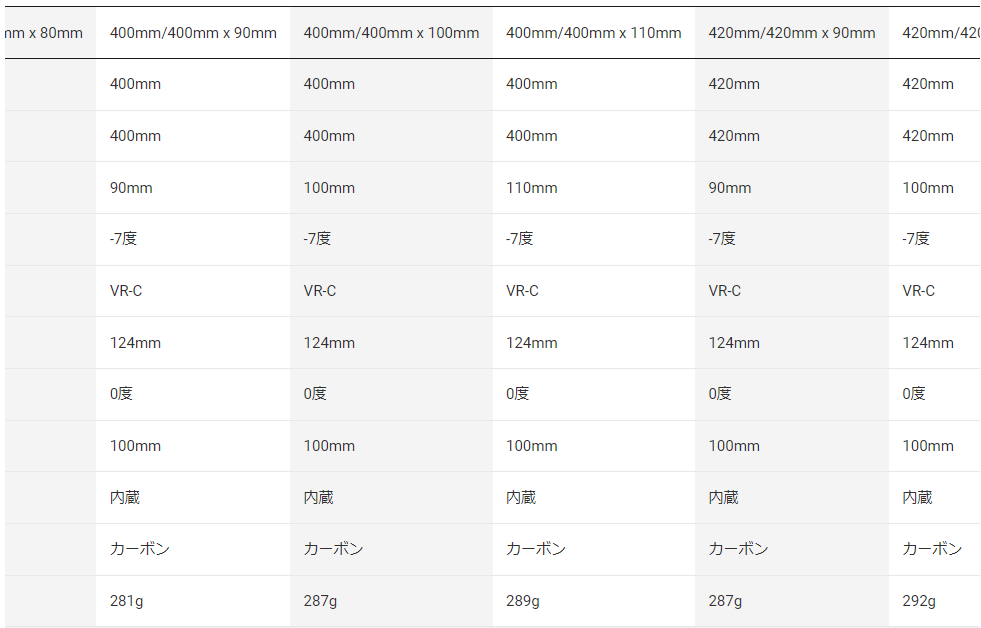
Task: Click the -7度 cell under 400mm x 110mm
Action: tap(519, 239)
